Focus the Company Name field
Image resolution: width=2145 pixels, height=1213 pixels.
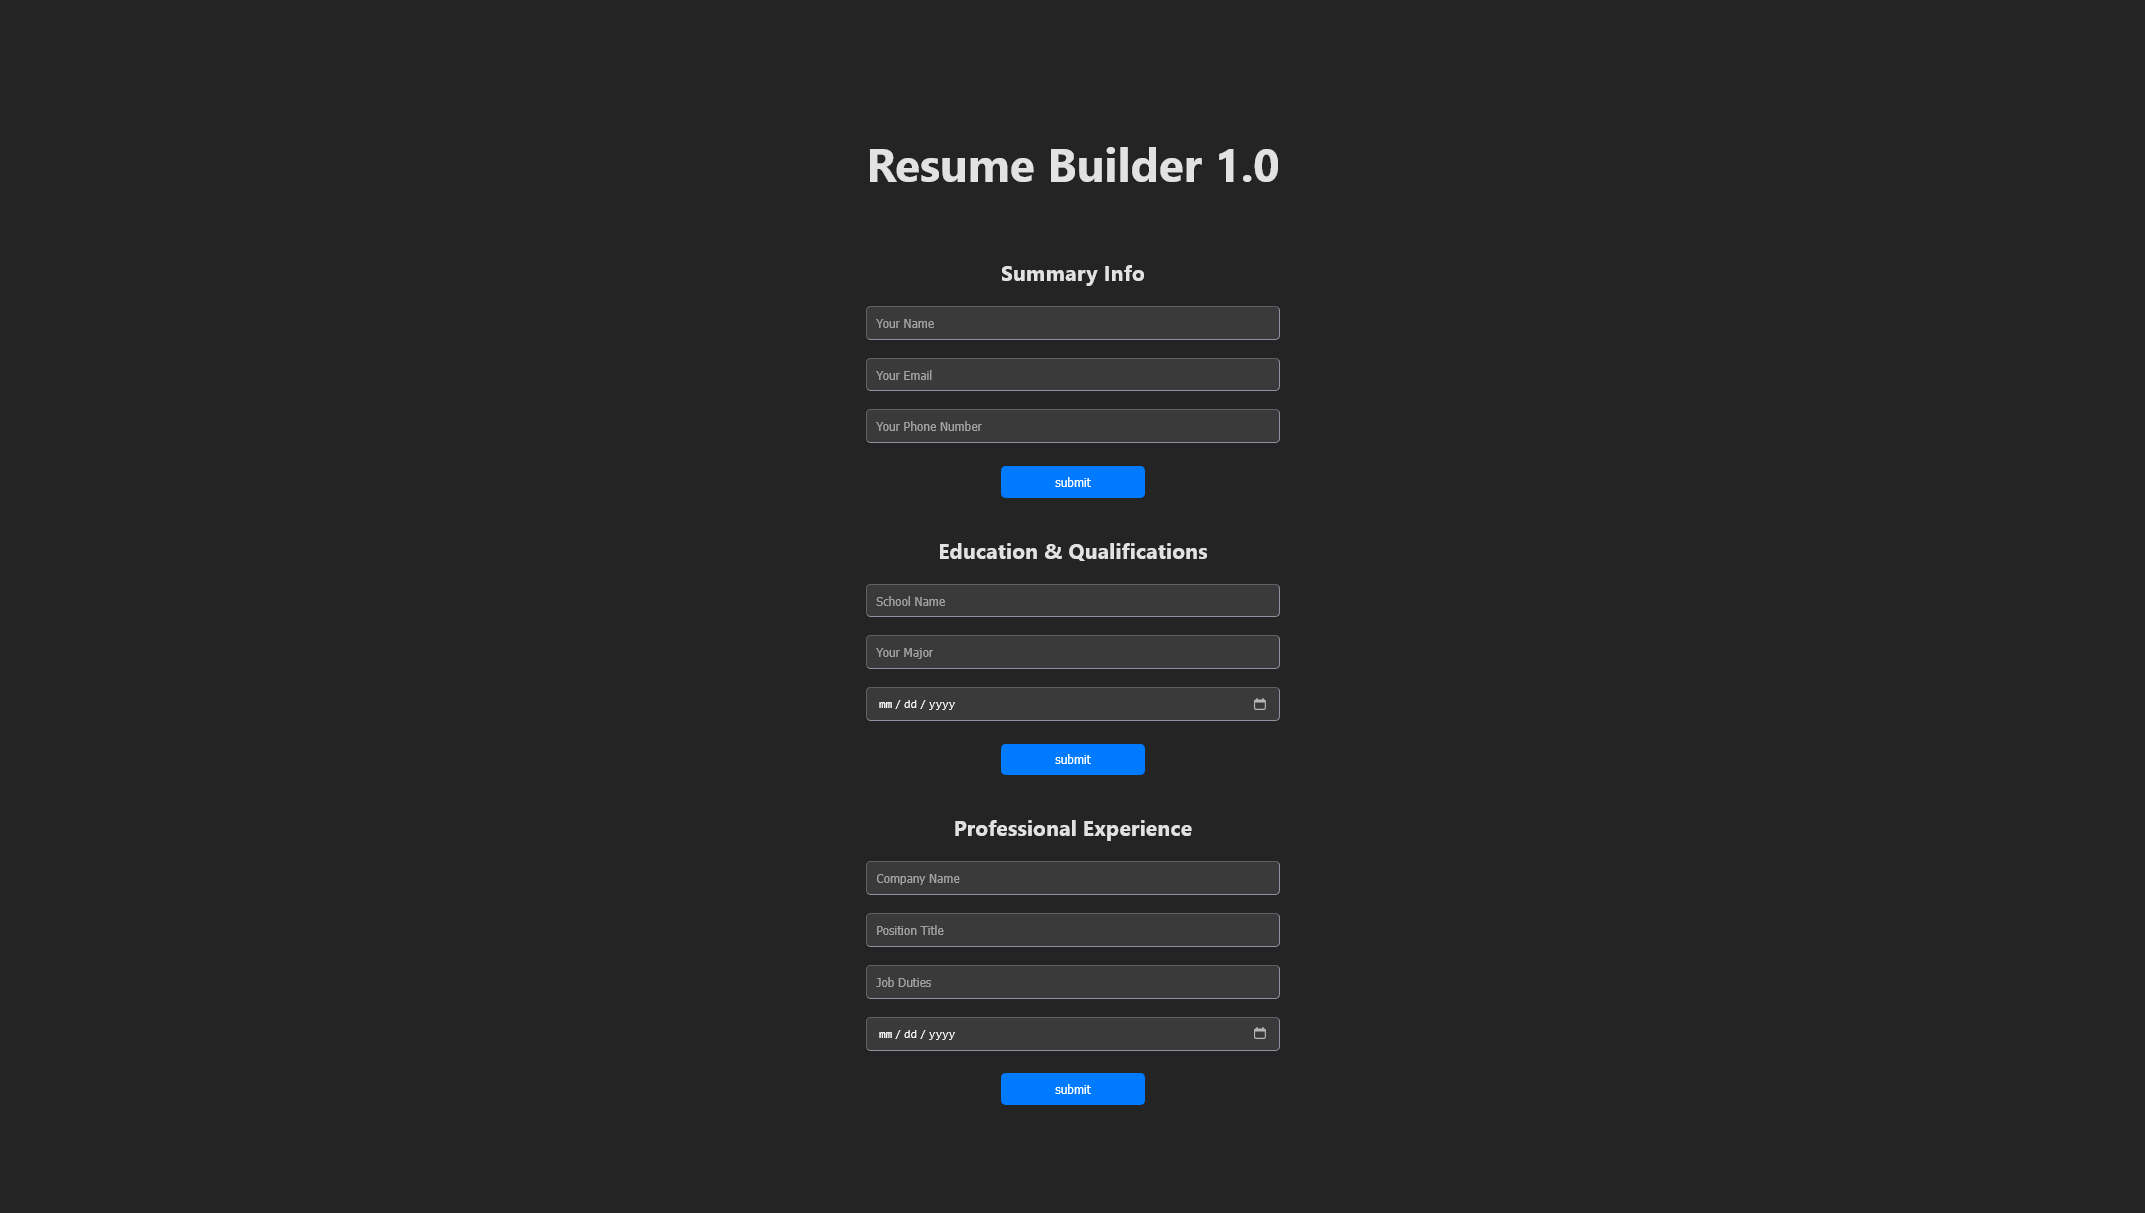pyautogui.click(x=1072, y=878)
